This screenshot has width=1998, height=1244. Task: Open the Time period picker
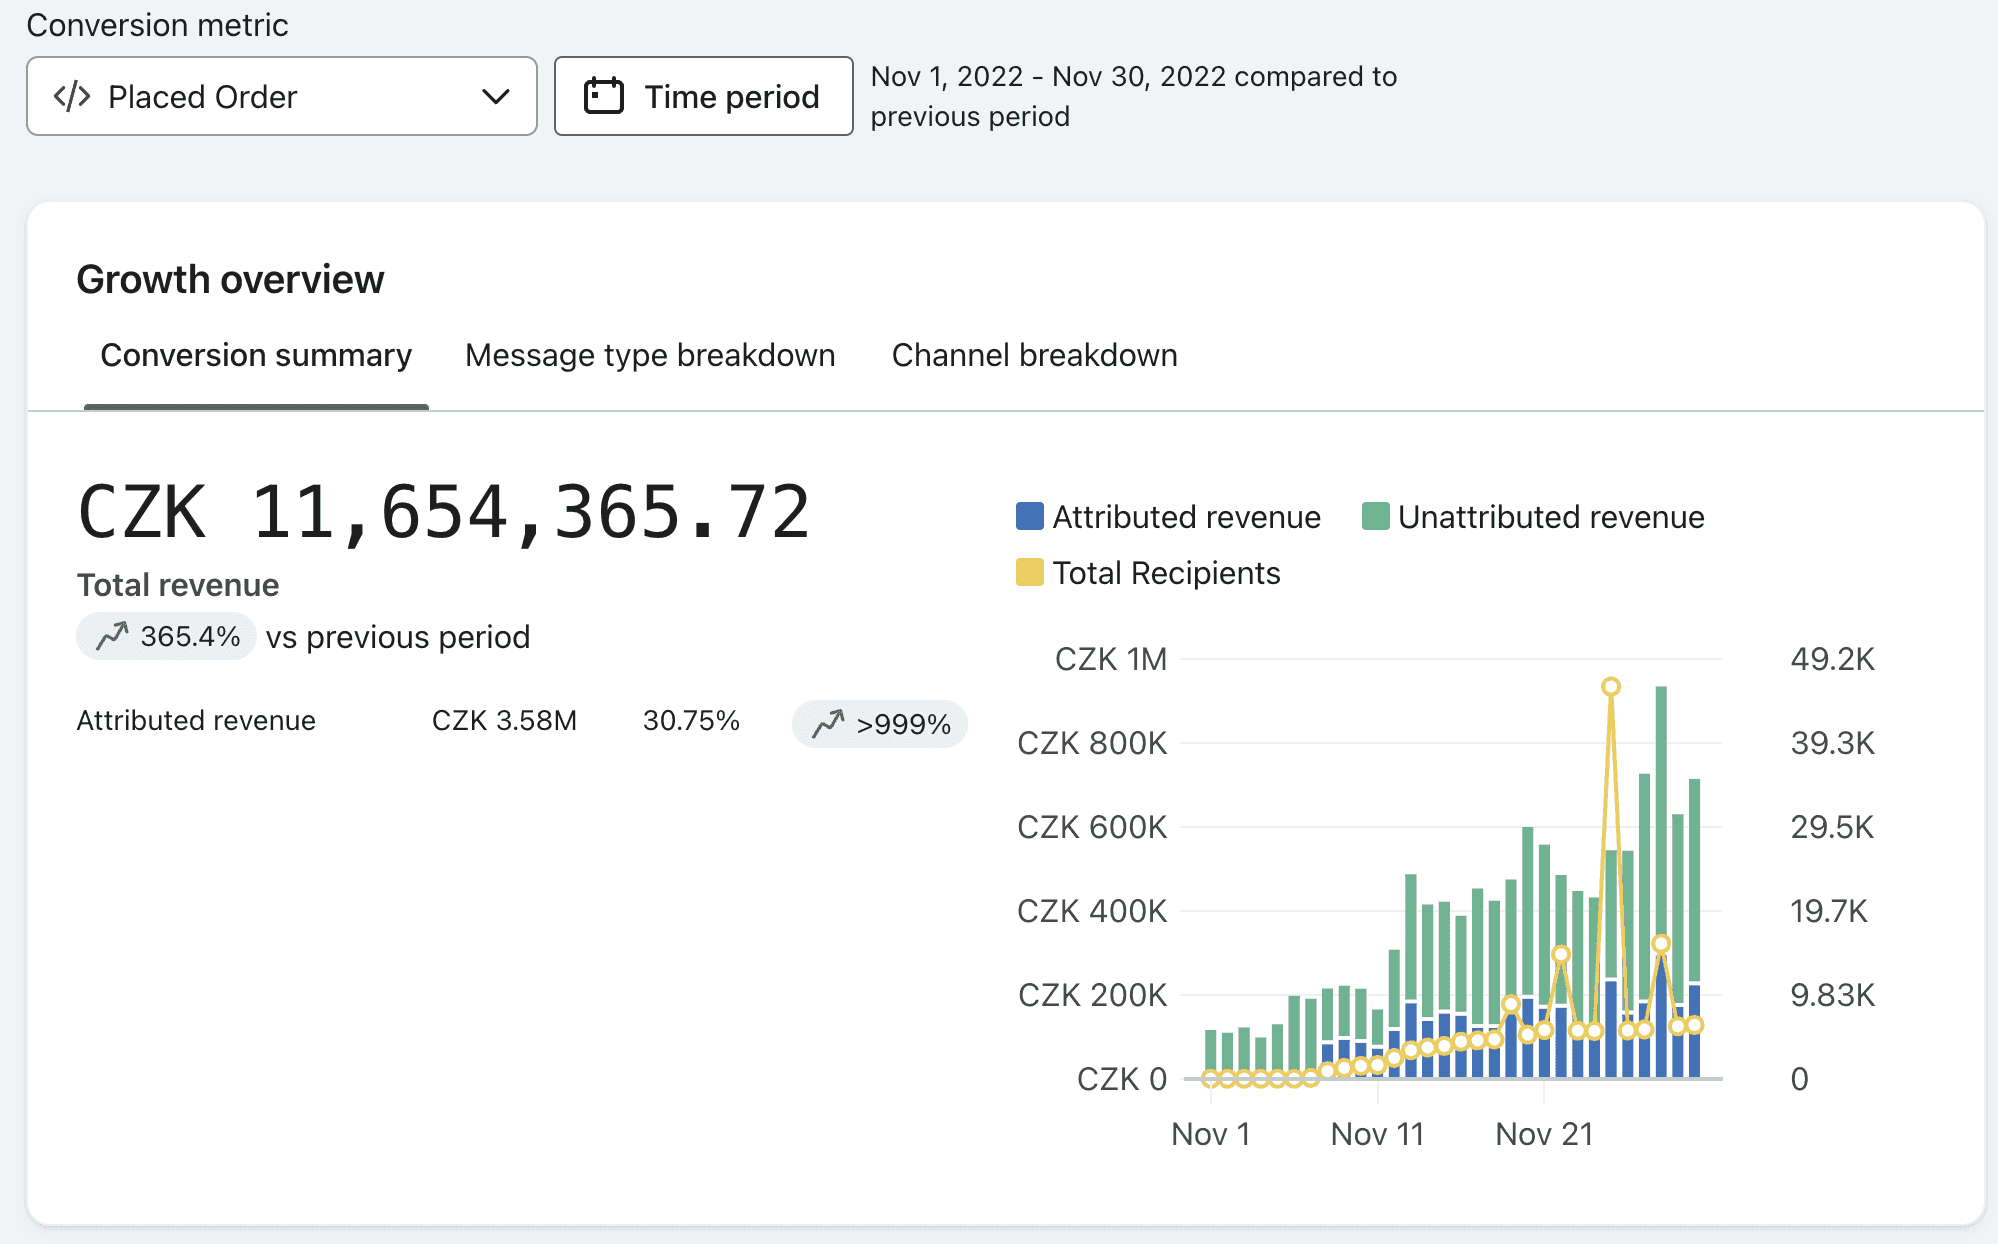pos(704,96)
